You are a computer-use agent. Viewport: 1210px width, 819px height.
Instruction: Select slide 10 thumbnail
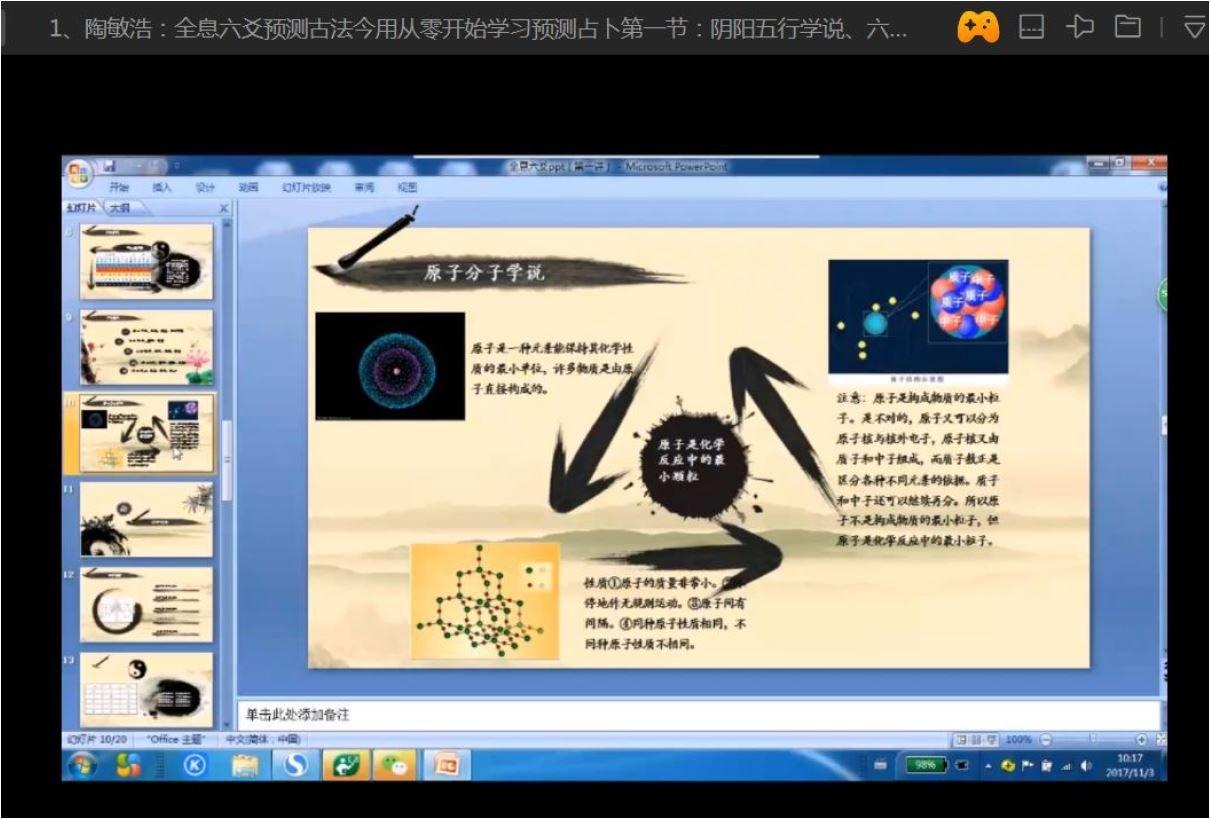[146, 433]
